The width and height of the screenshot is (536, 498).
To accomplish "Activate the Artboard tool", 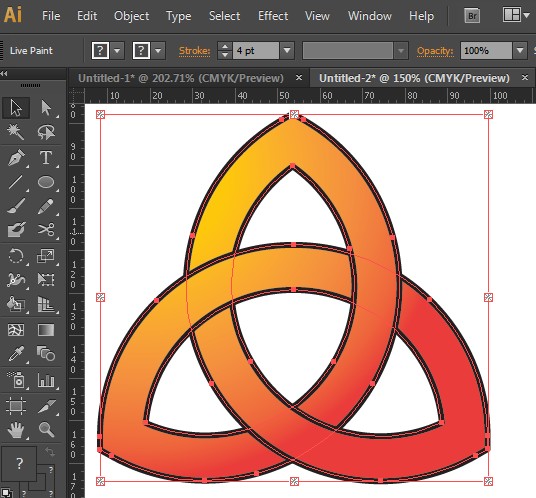I will (x=16, y=406).
